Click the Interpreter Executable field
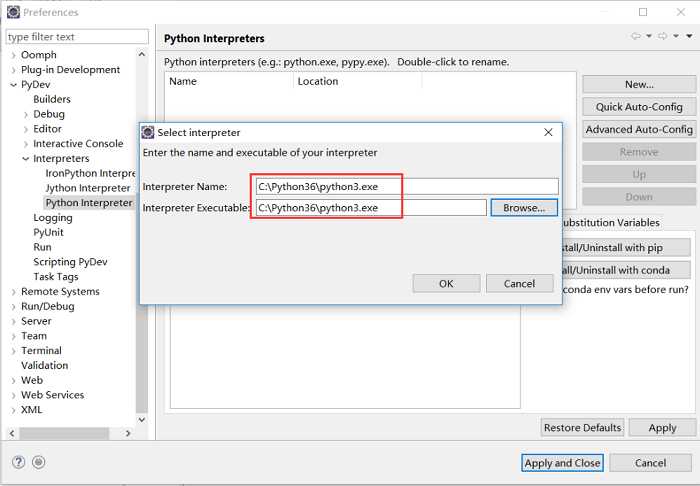The width and height of the screenshot is (700, 486). [371, 208]
